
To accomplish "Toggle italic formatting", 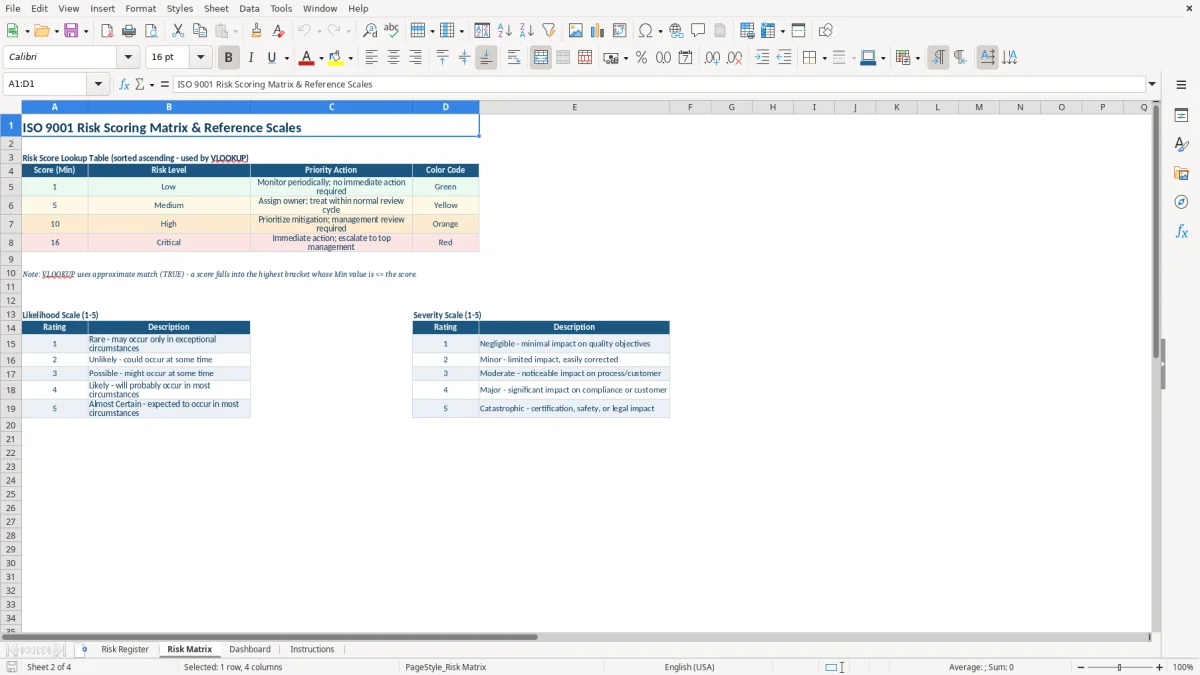I will point(250,58).
